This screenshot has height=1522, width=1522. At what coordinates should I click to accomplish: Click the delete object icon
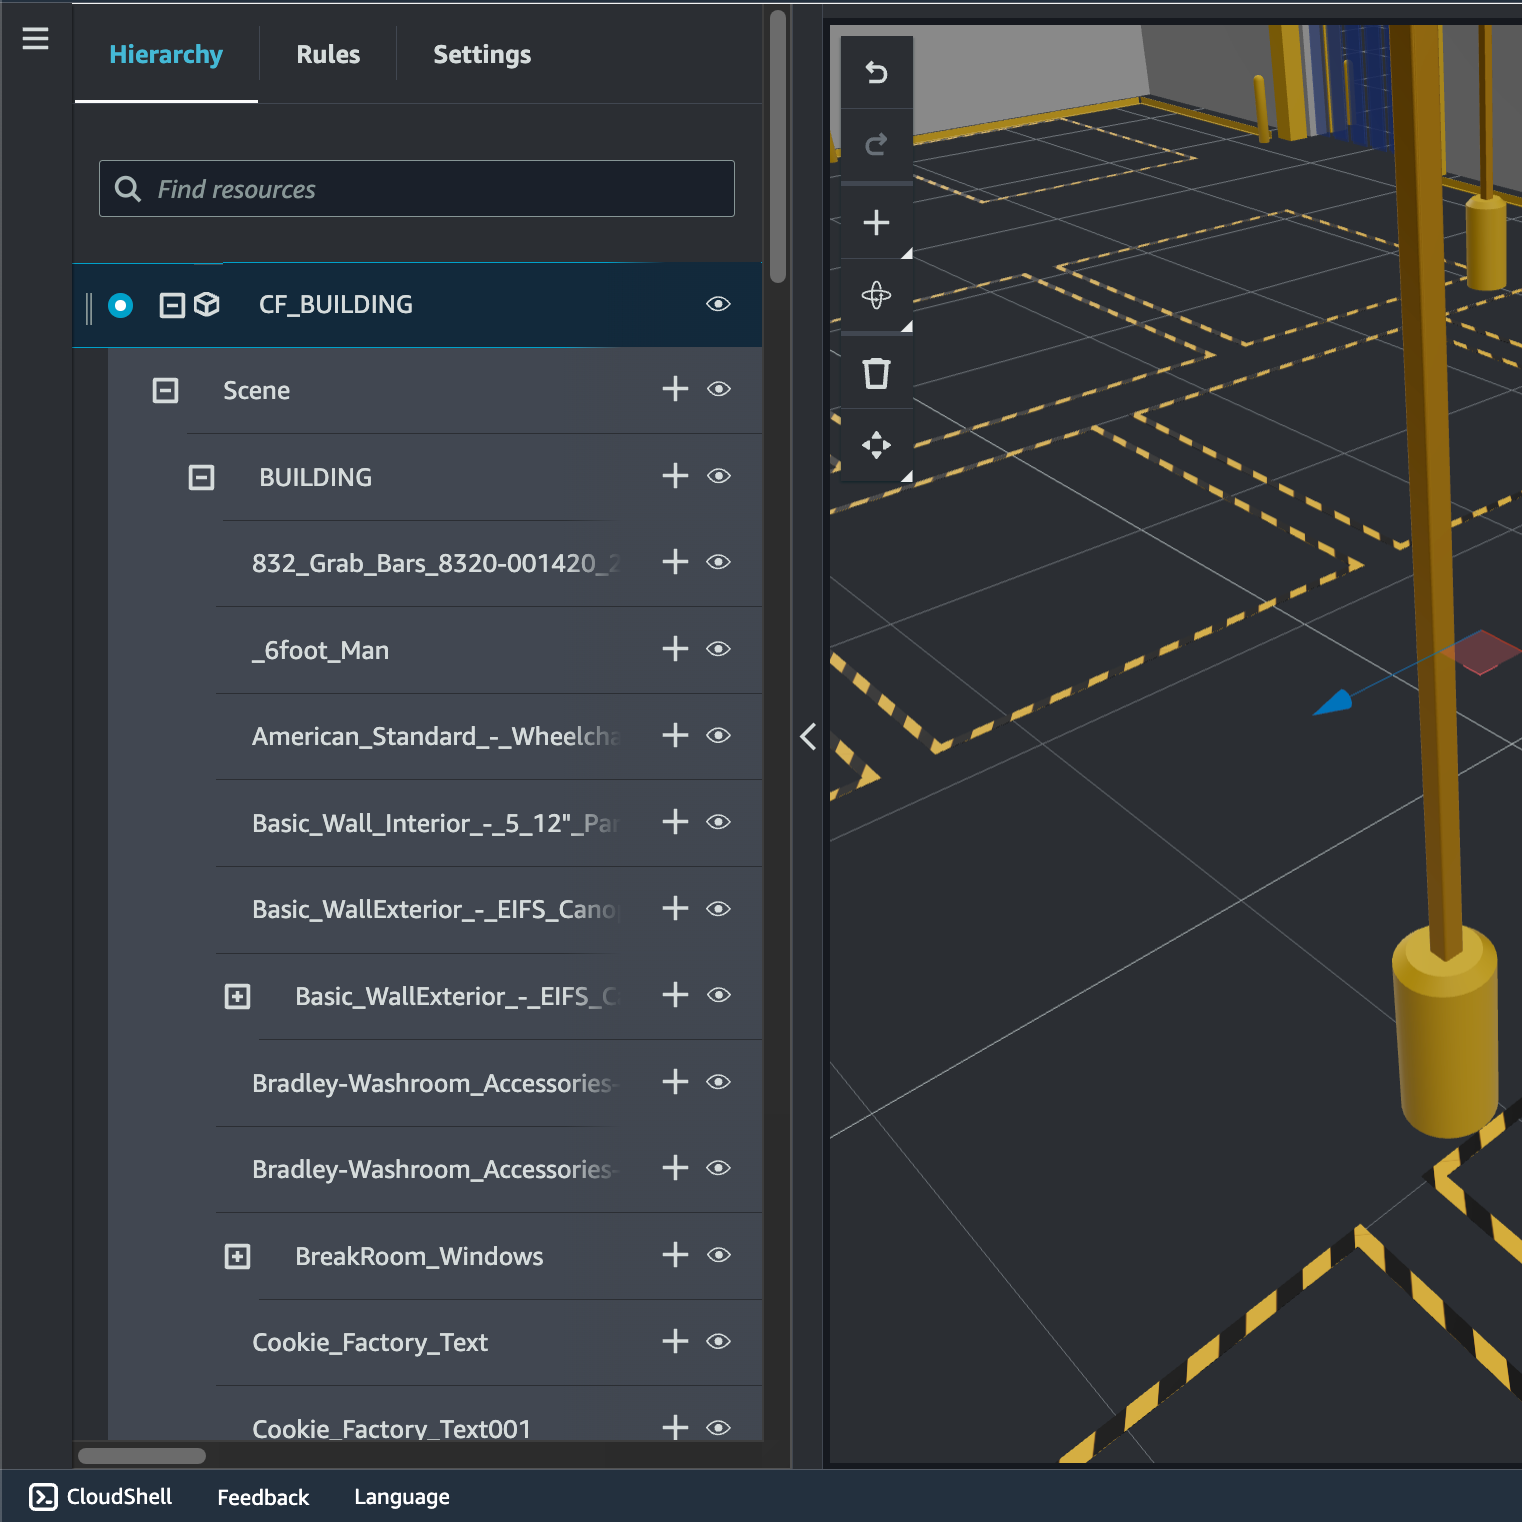coord(875,371)
